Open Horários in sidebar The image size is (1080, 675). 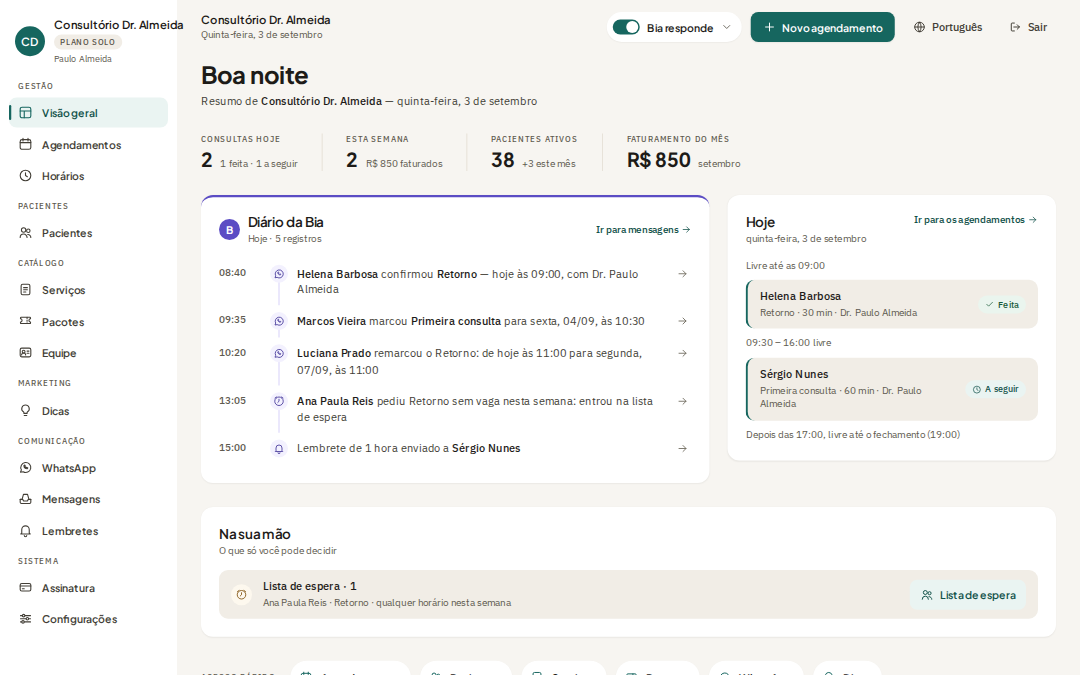89,176
